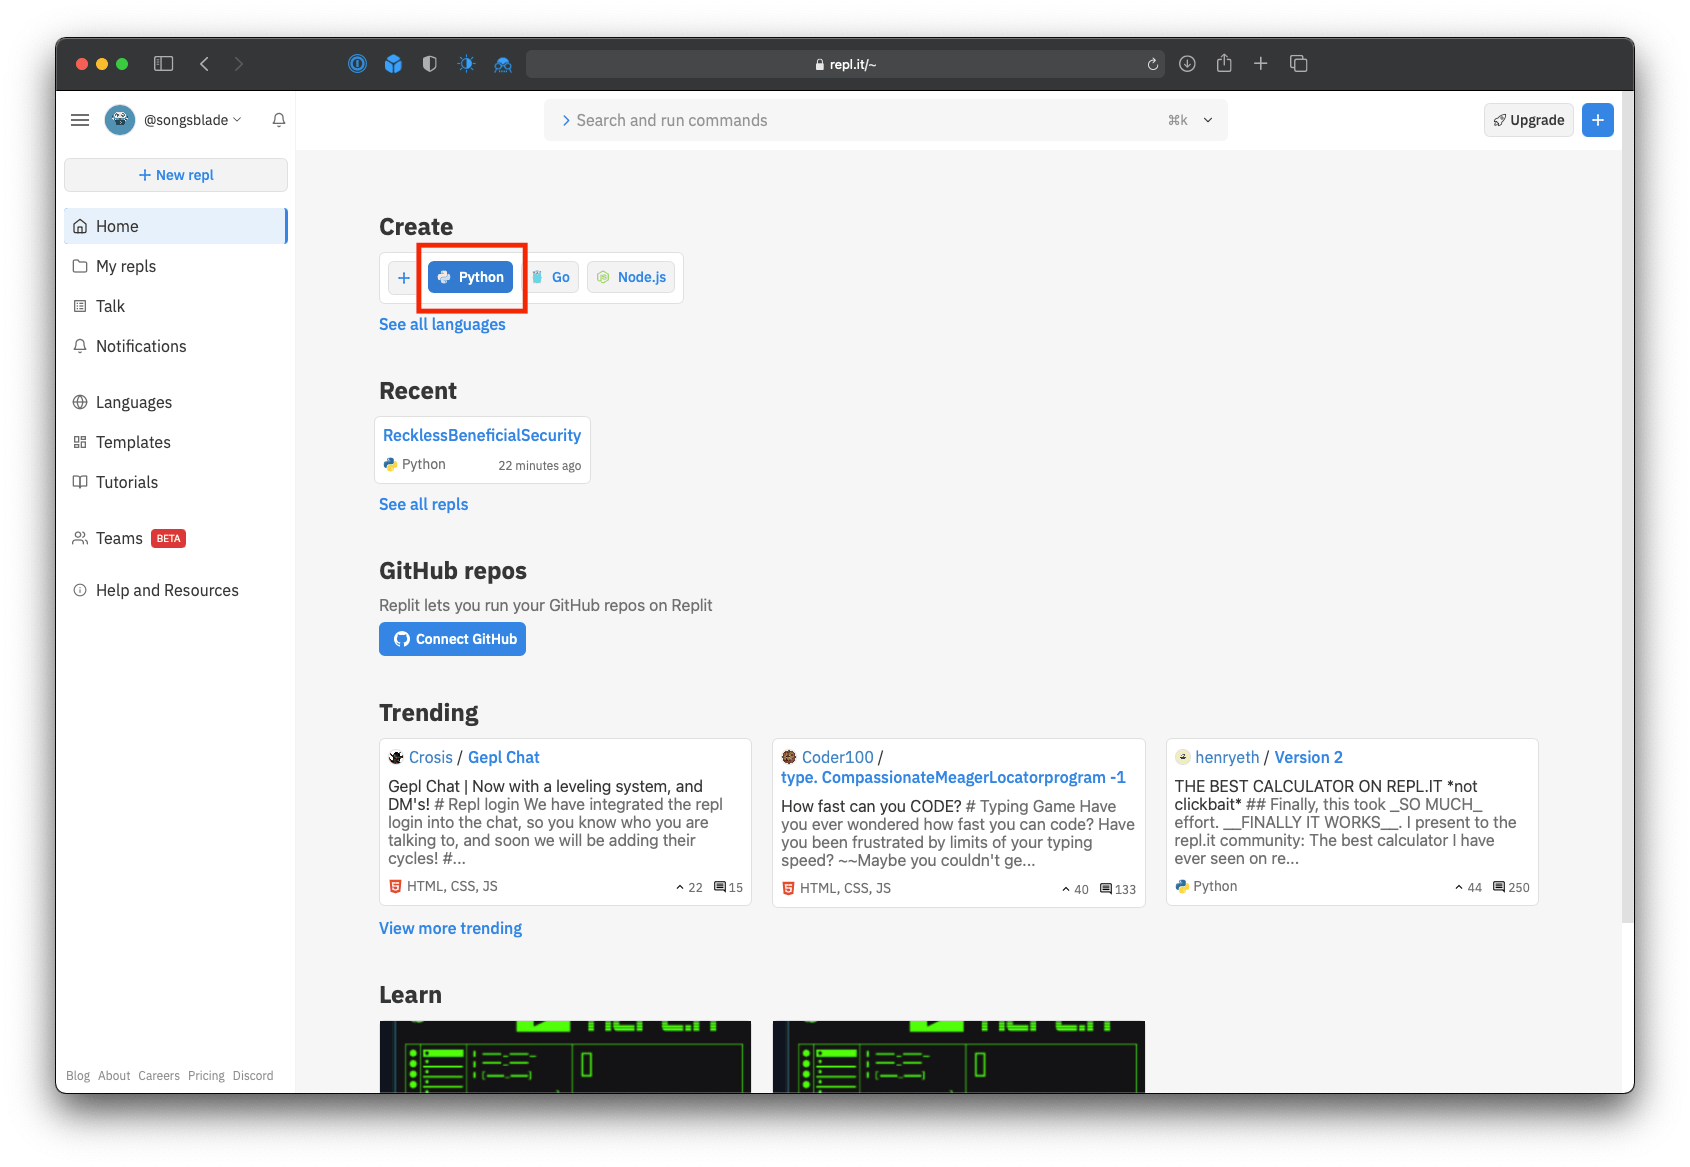Click the plus icon in Create row

(404, 278)
